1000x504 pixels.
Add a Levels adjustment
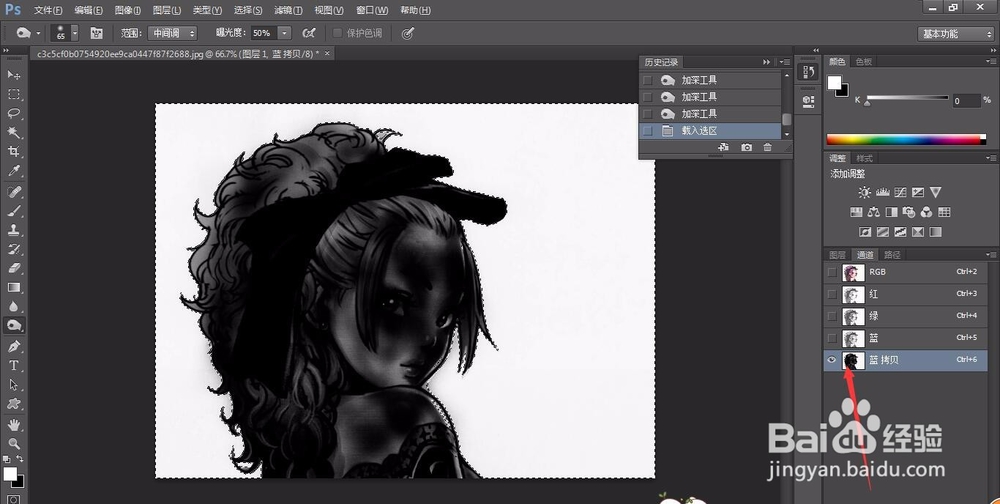point(883,192)
